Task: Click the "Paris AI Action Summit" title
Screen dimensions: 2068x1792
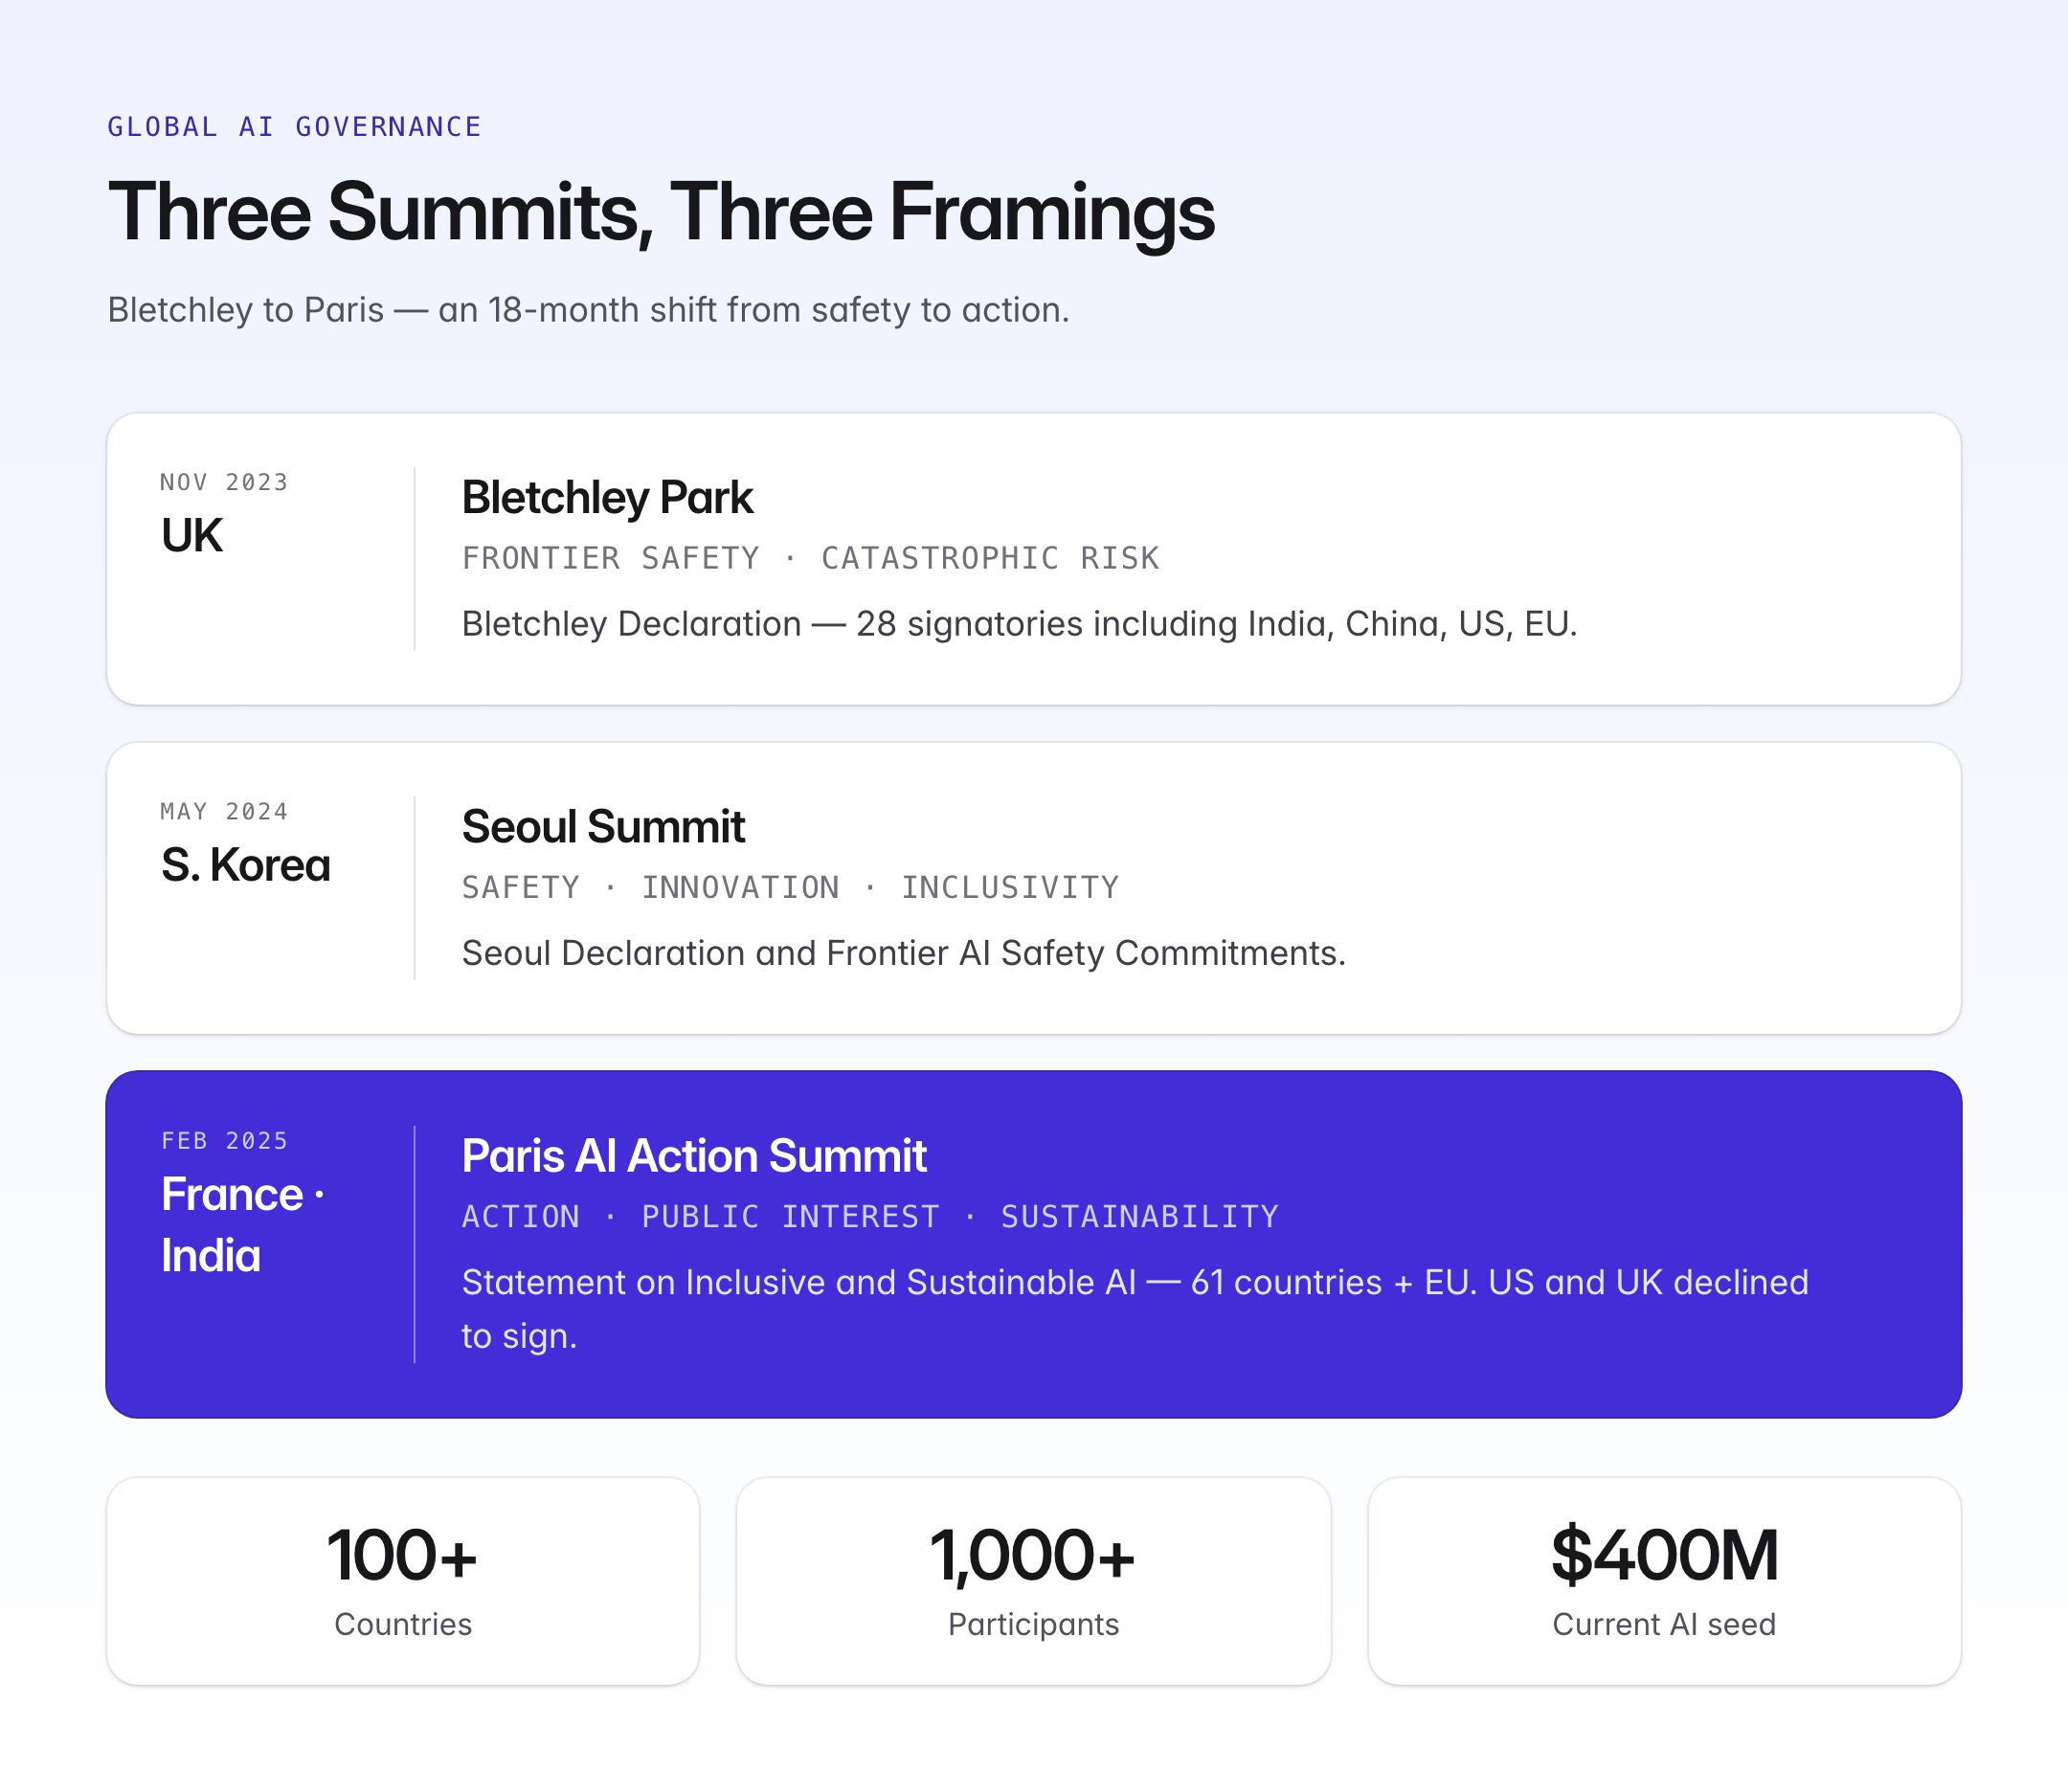Action: [694, 1156]
